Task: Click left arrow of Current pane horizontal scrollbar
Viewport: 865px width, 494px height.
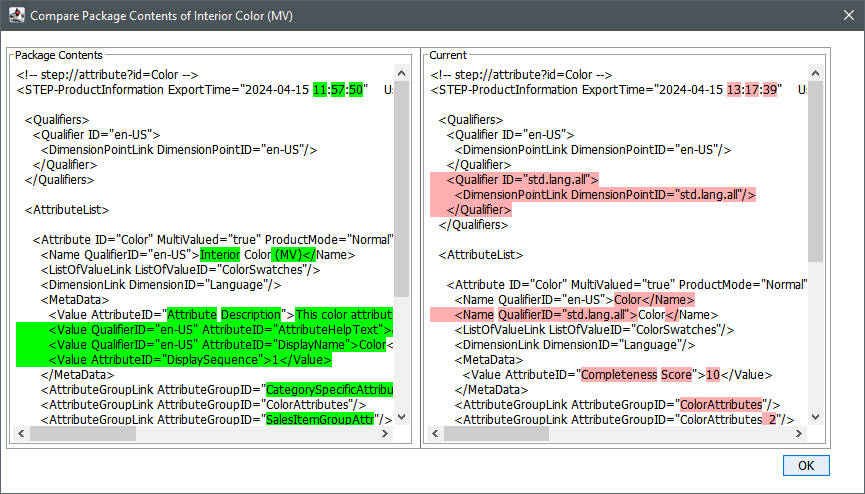Action: click(x=436, y=434)
